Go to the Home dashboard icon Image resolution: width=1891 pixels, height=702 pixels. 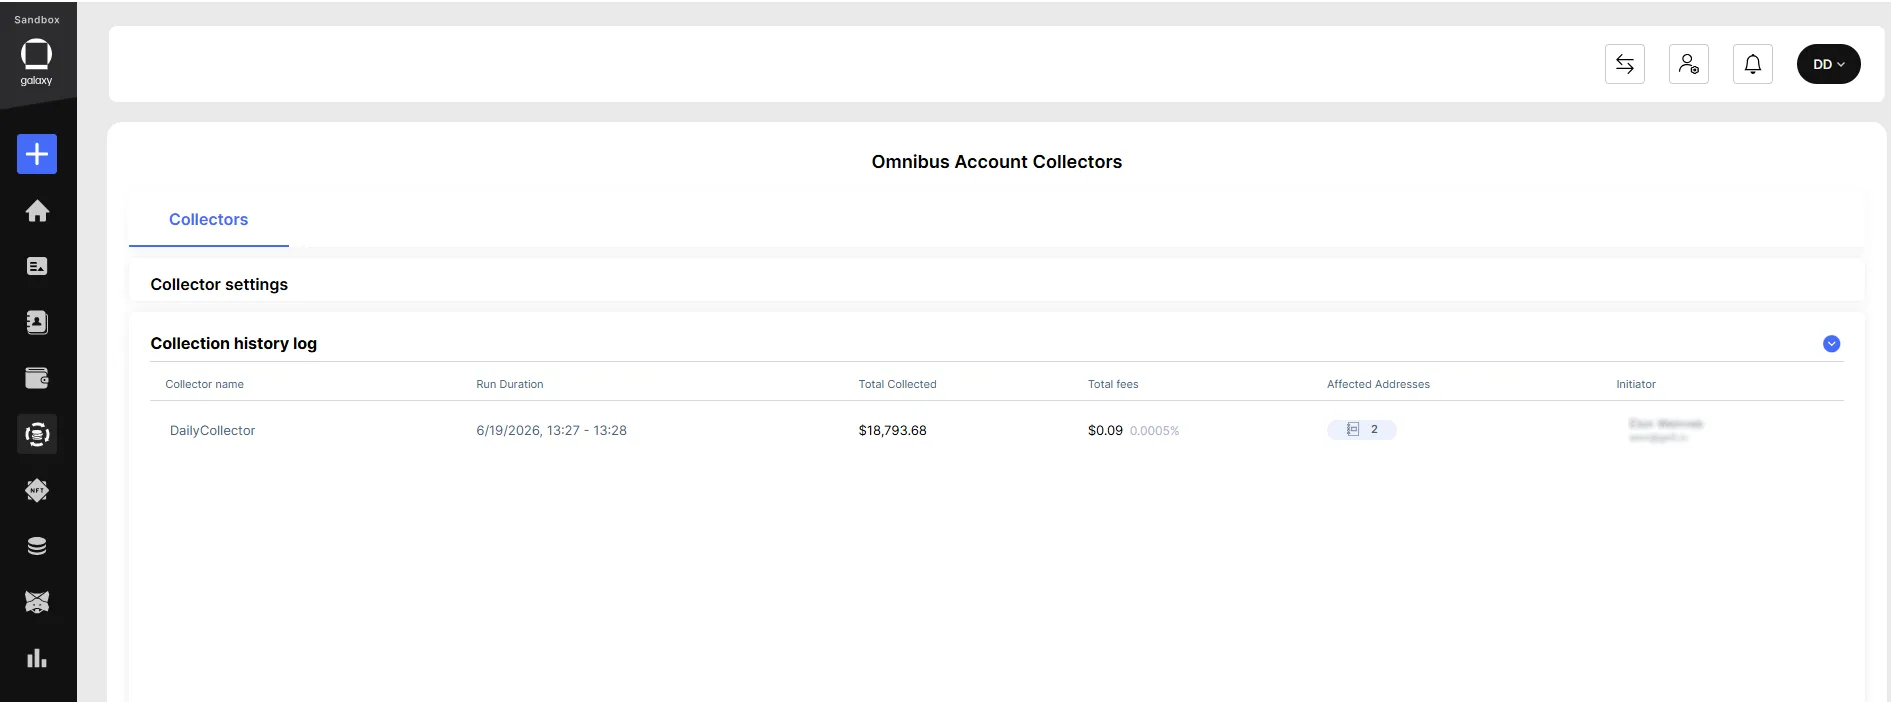click(x=37, y=211)
